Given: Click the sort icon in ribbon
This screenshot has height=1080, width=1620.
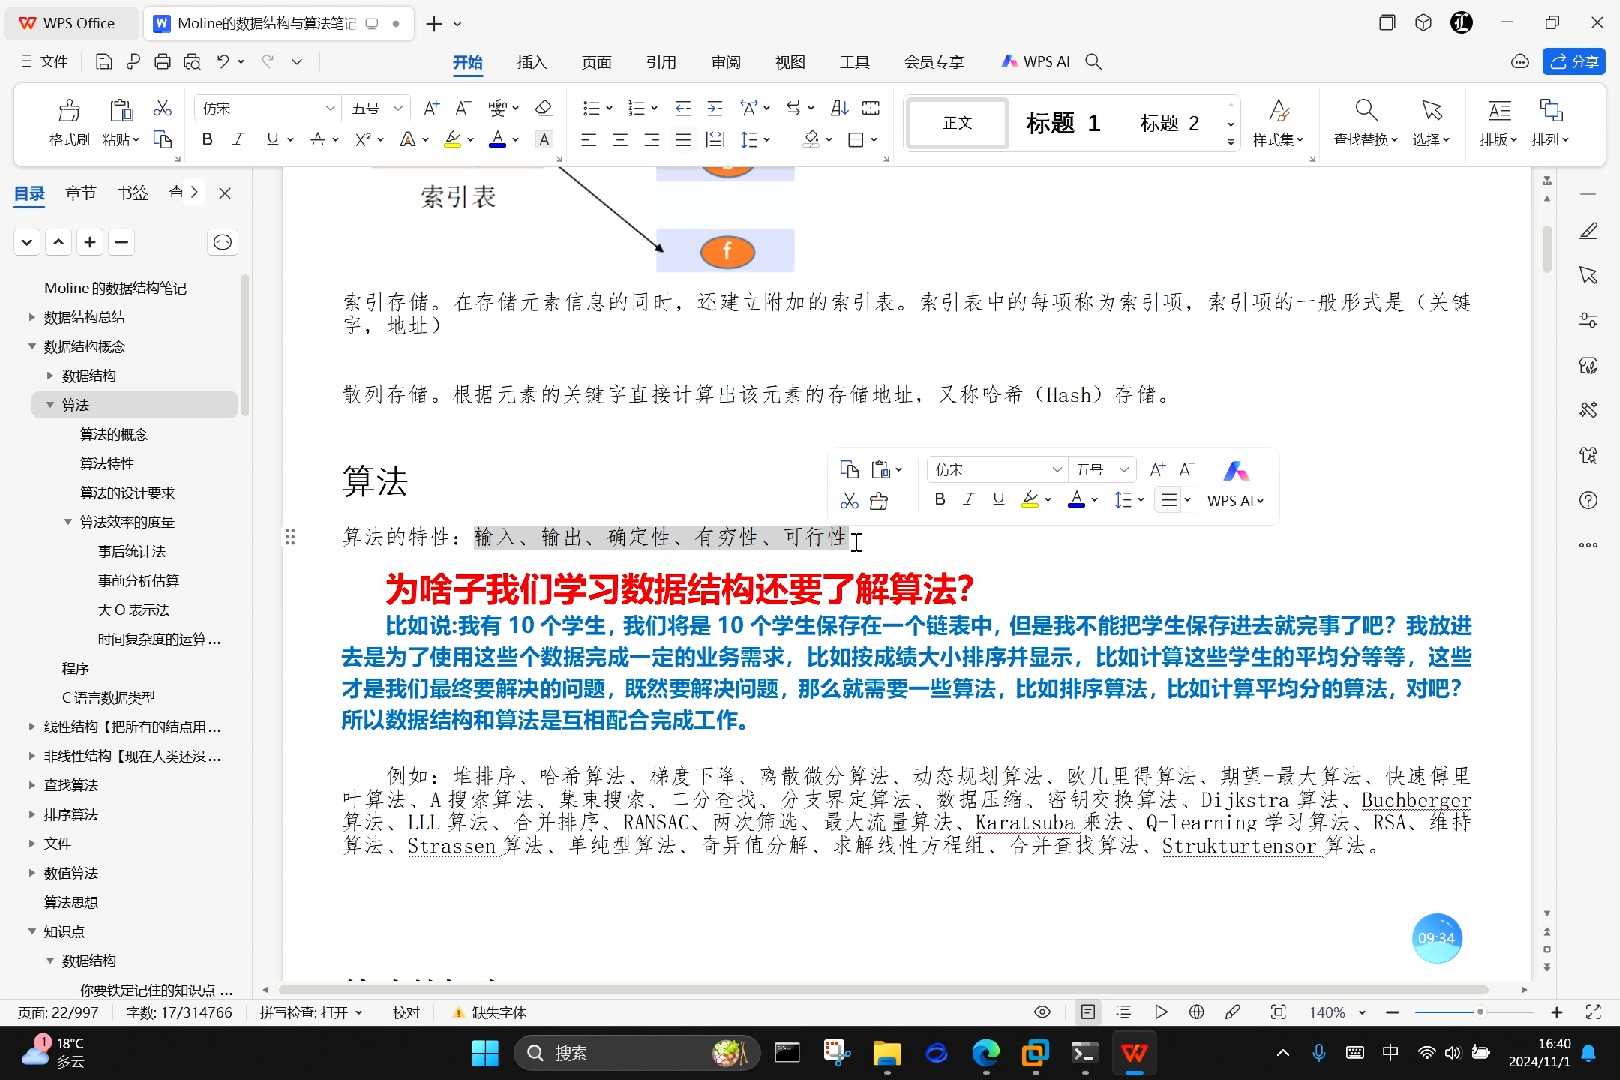Looking at the screenshot, I should pyautogui.click(x=840, y=108).
